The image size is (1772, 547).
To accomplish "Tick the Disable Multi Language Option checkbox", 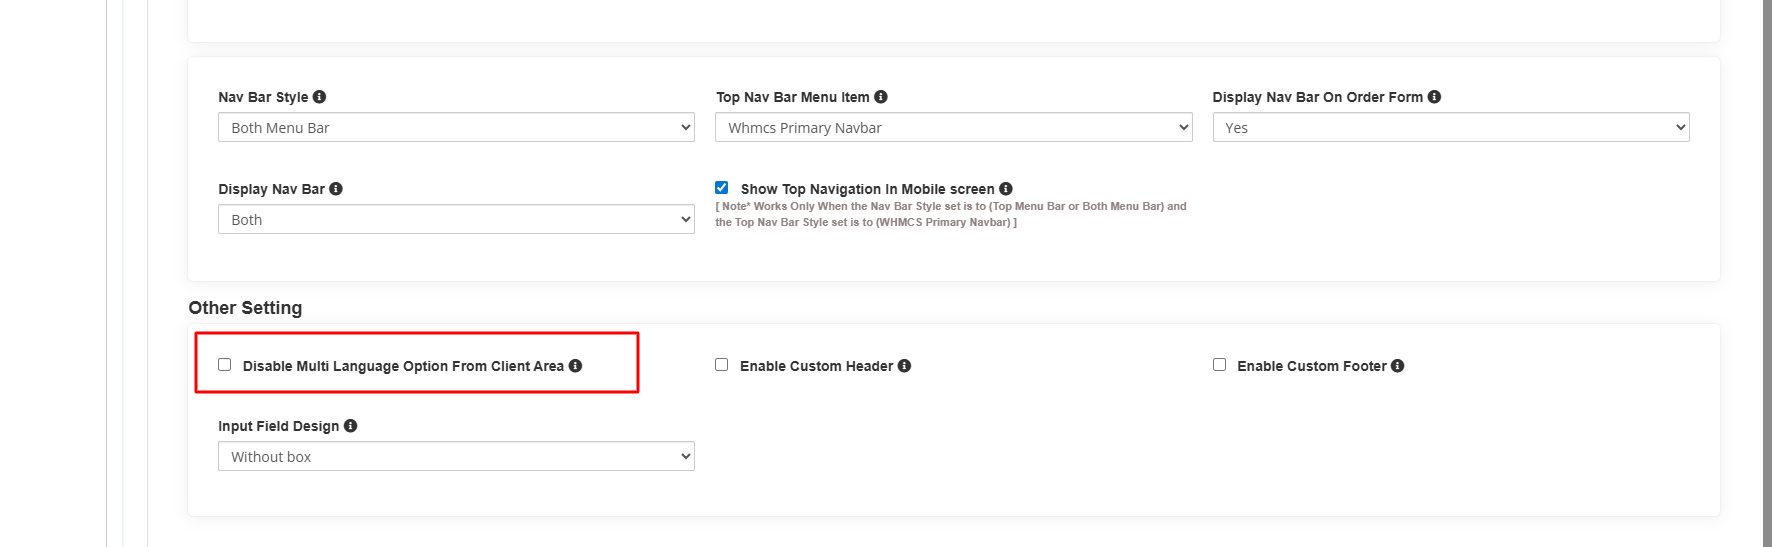I will point(225,365).
